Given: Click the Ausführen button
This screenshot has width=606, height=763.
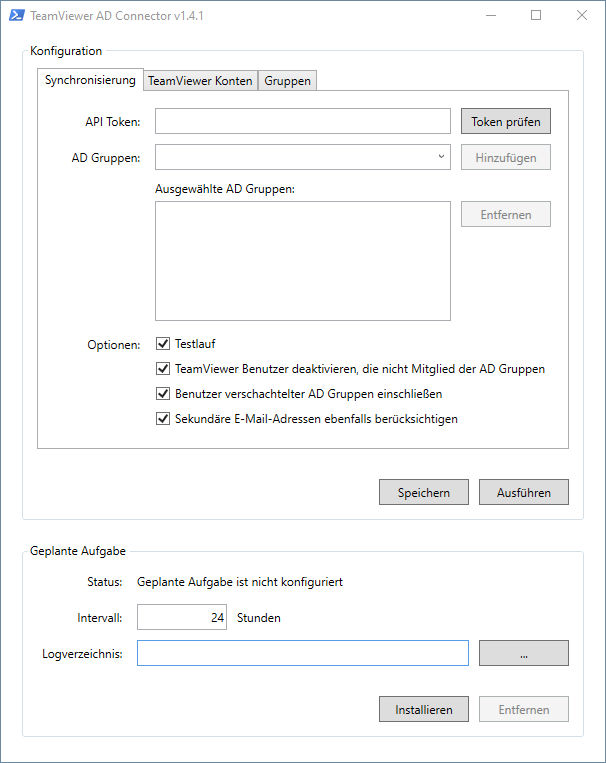Looking at the screenshot, I should click(x=524, y=492).
